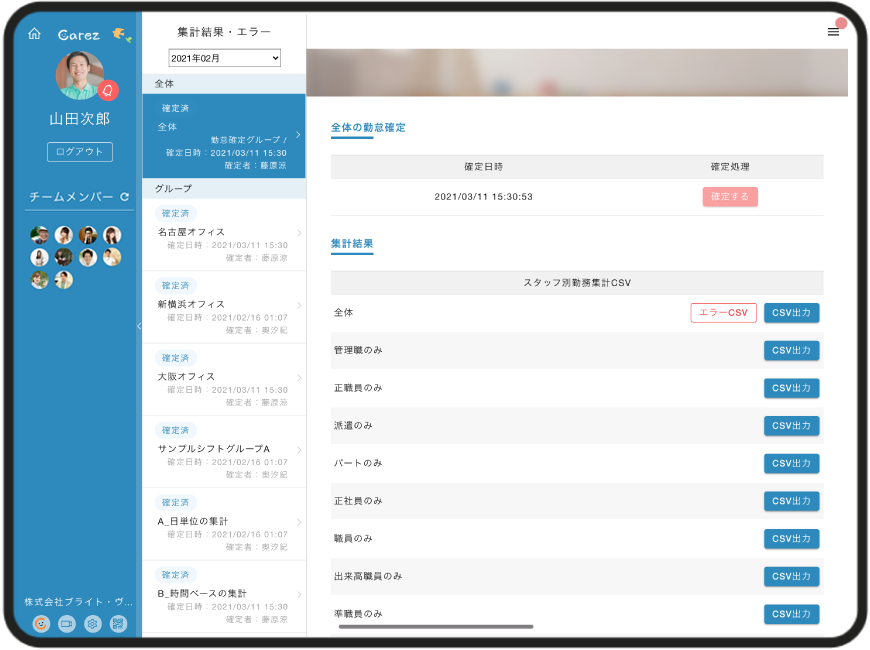Select the first team member avatar
870x650 pixels.
pyautogui.click(x=39, y=234)
